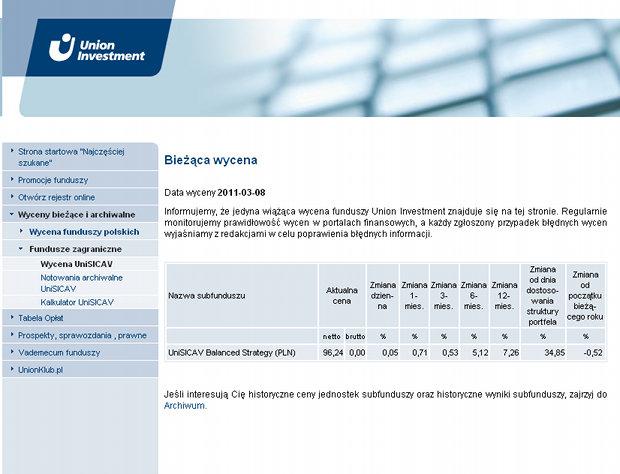620x474 pixels.
Task: Click valuation date 2011-03-08
Action: pos(241,193)
